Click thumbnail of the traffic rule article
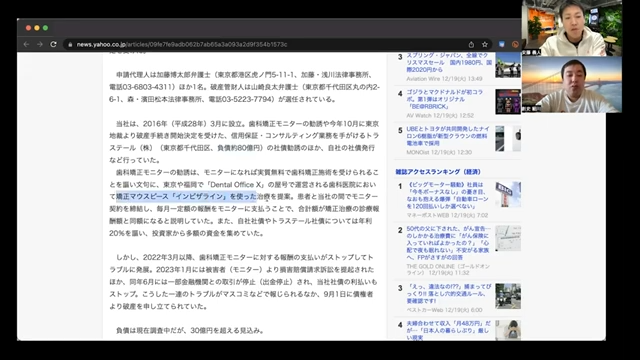The width and height of the screenshot is (640, 360). click(x=508, y=296)
